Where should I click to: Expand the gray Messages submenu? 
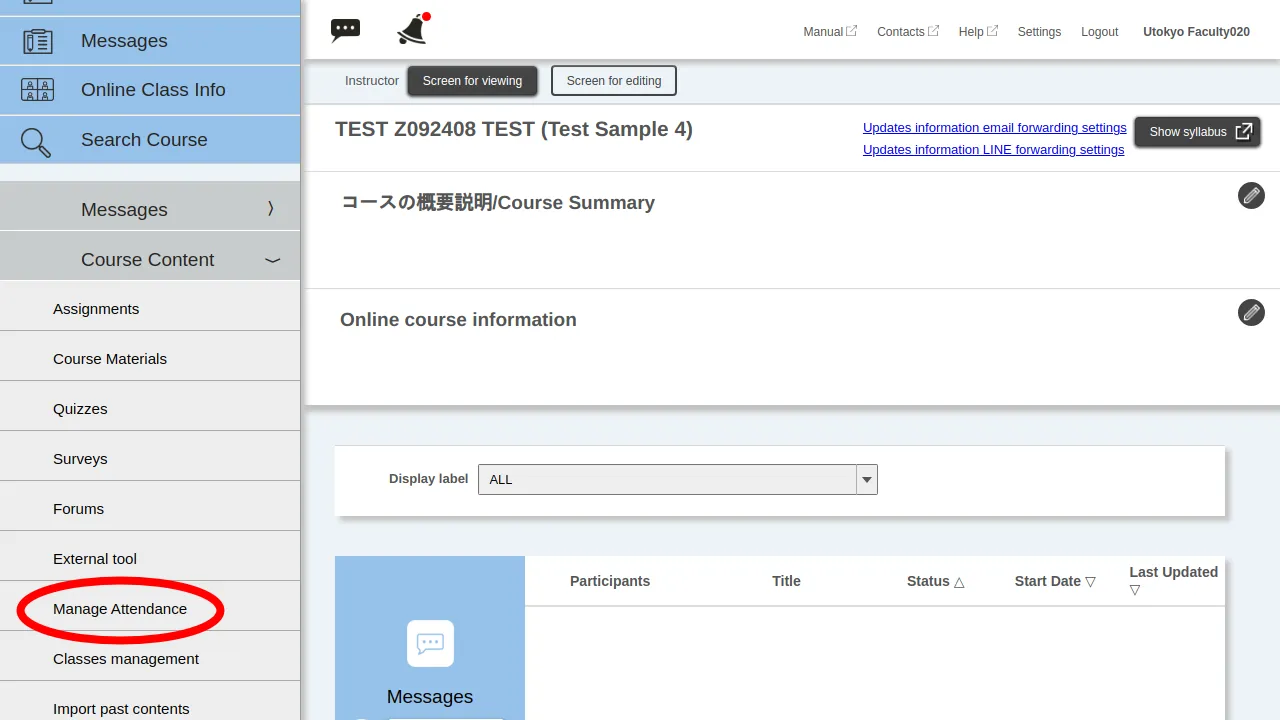pos(270,209)
